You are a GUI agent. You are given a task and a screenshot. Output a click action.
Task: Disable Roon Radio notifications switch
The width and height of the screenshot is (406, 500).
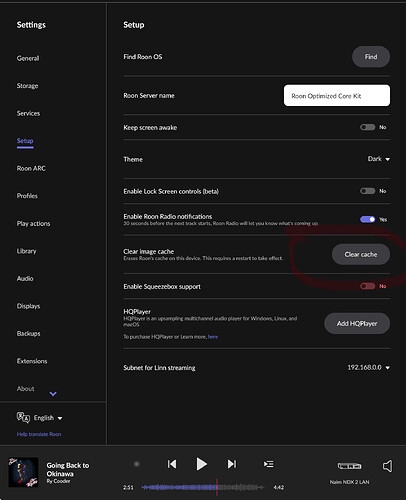point(367,219)
